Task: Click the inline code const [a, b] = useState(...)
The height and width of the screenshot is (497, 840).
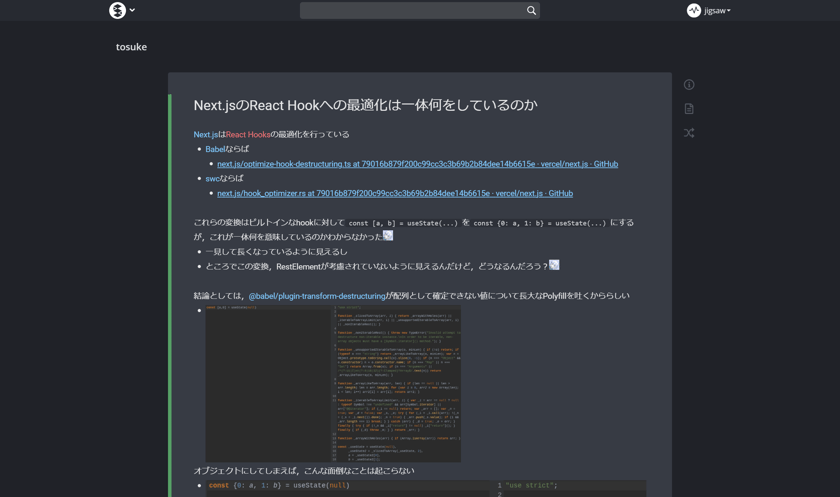Action: pyautogui.click(x=403, y=223)
